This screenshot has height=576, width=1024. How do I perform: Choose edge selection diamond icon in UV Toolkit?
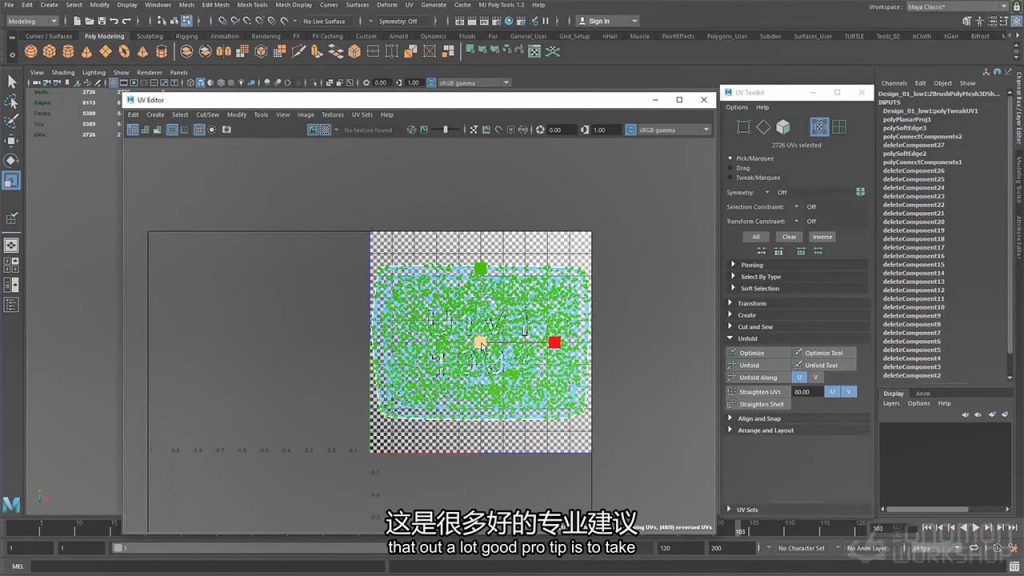(763, 127)
